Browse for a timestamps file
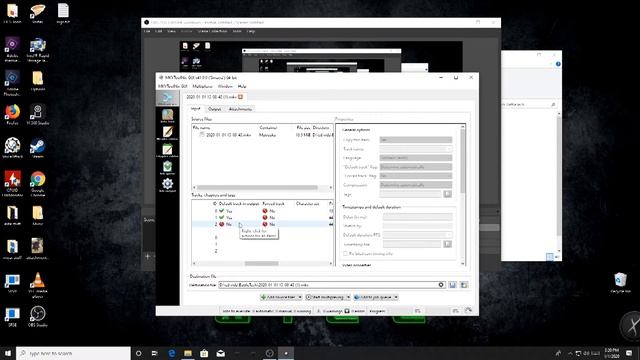 point(448,244)
